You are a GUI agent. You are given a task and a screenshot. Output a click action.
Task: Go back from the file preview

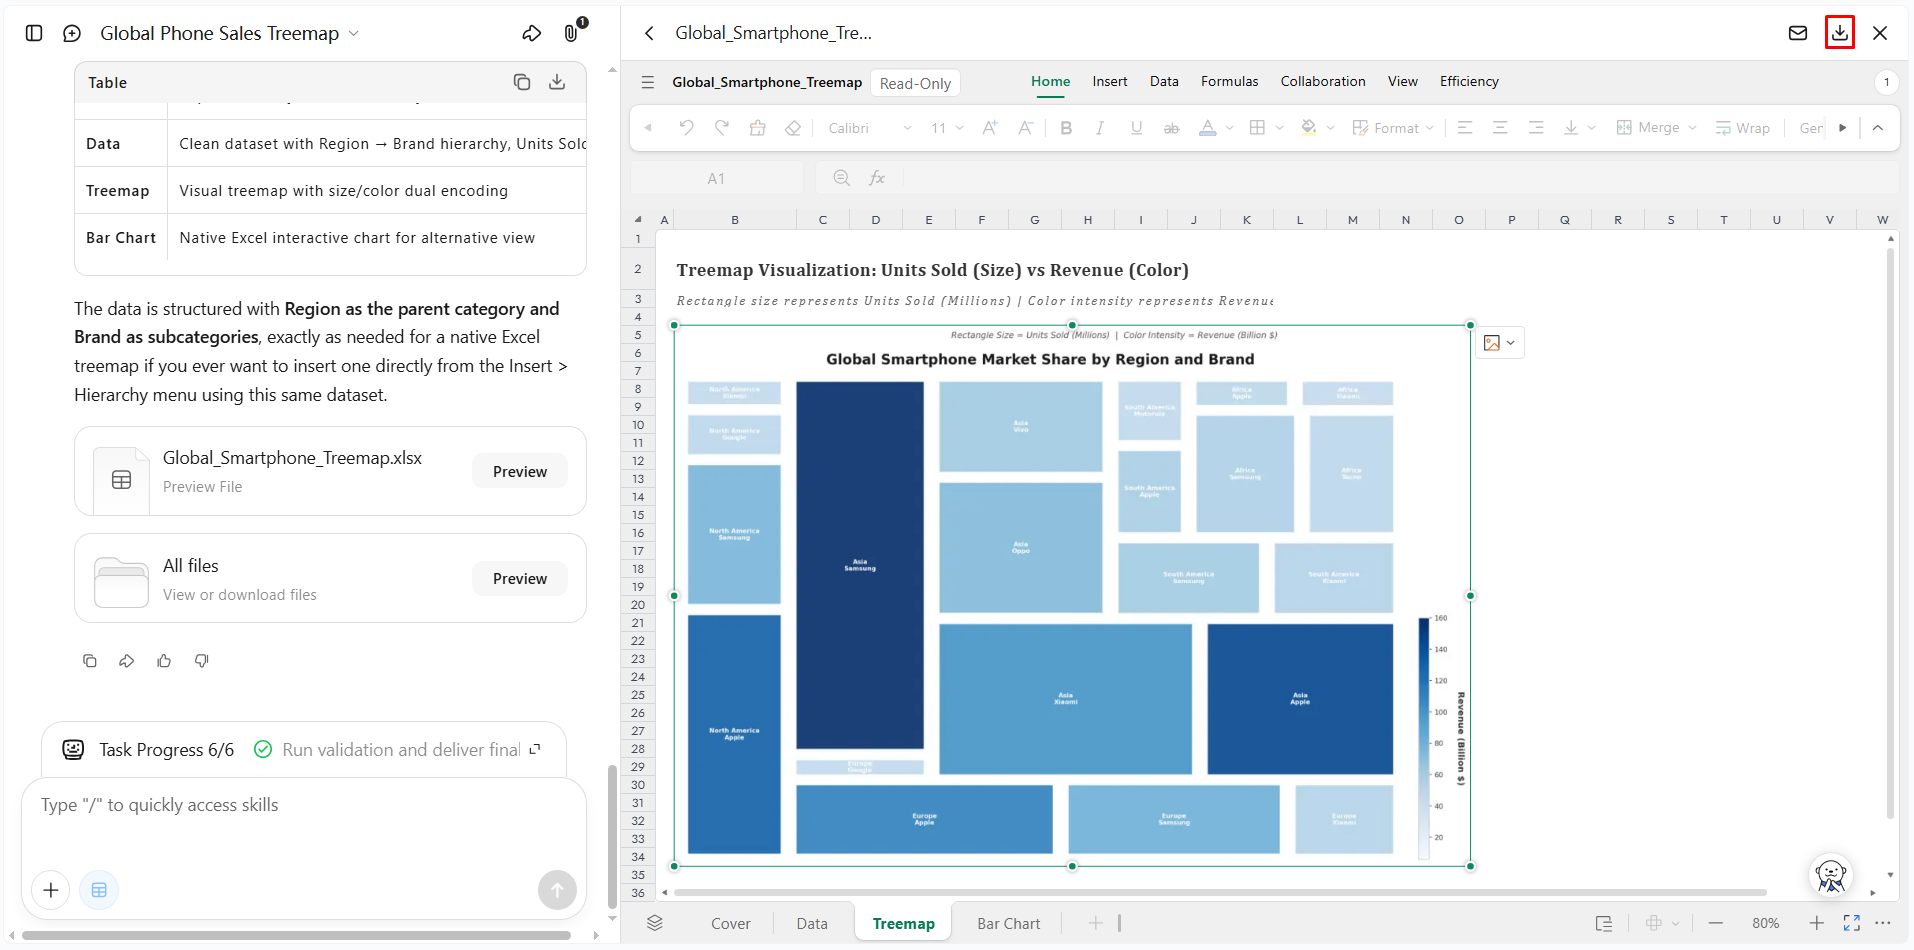point(649,33)
